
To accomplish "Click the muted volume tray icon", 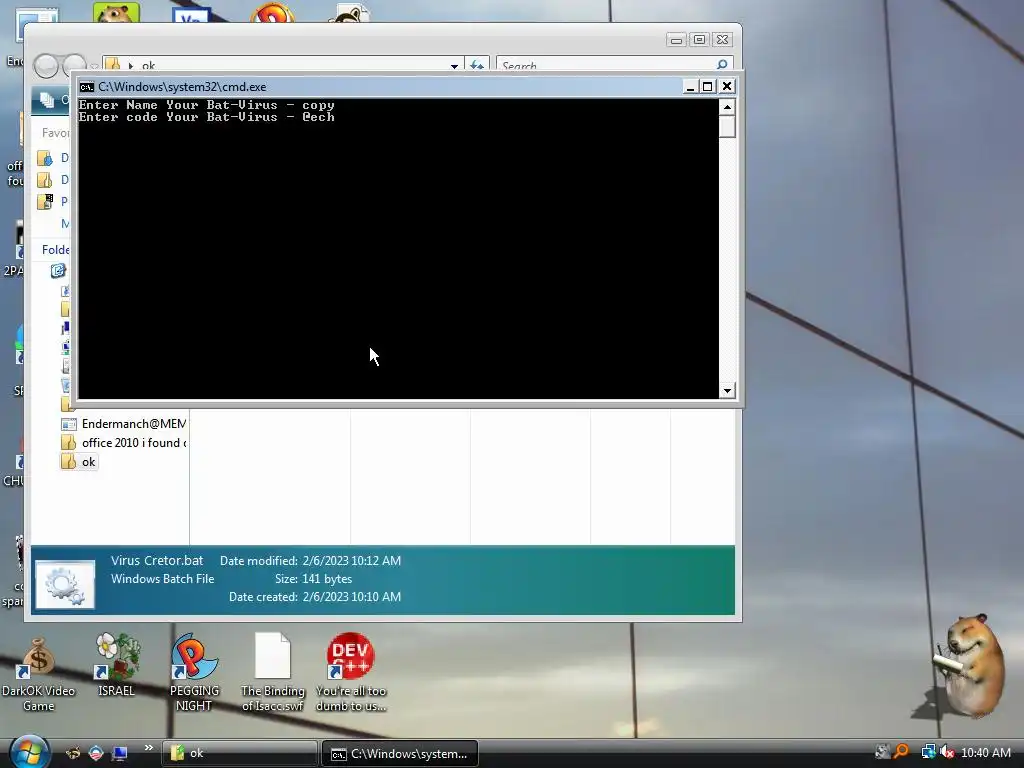I will pyautogui.click(x=946, y=752).
